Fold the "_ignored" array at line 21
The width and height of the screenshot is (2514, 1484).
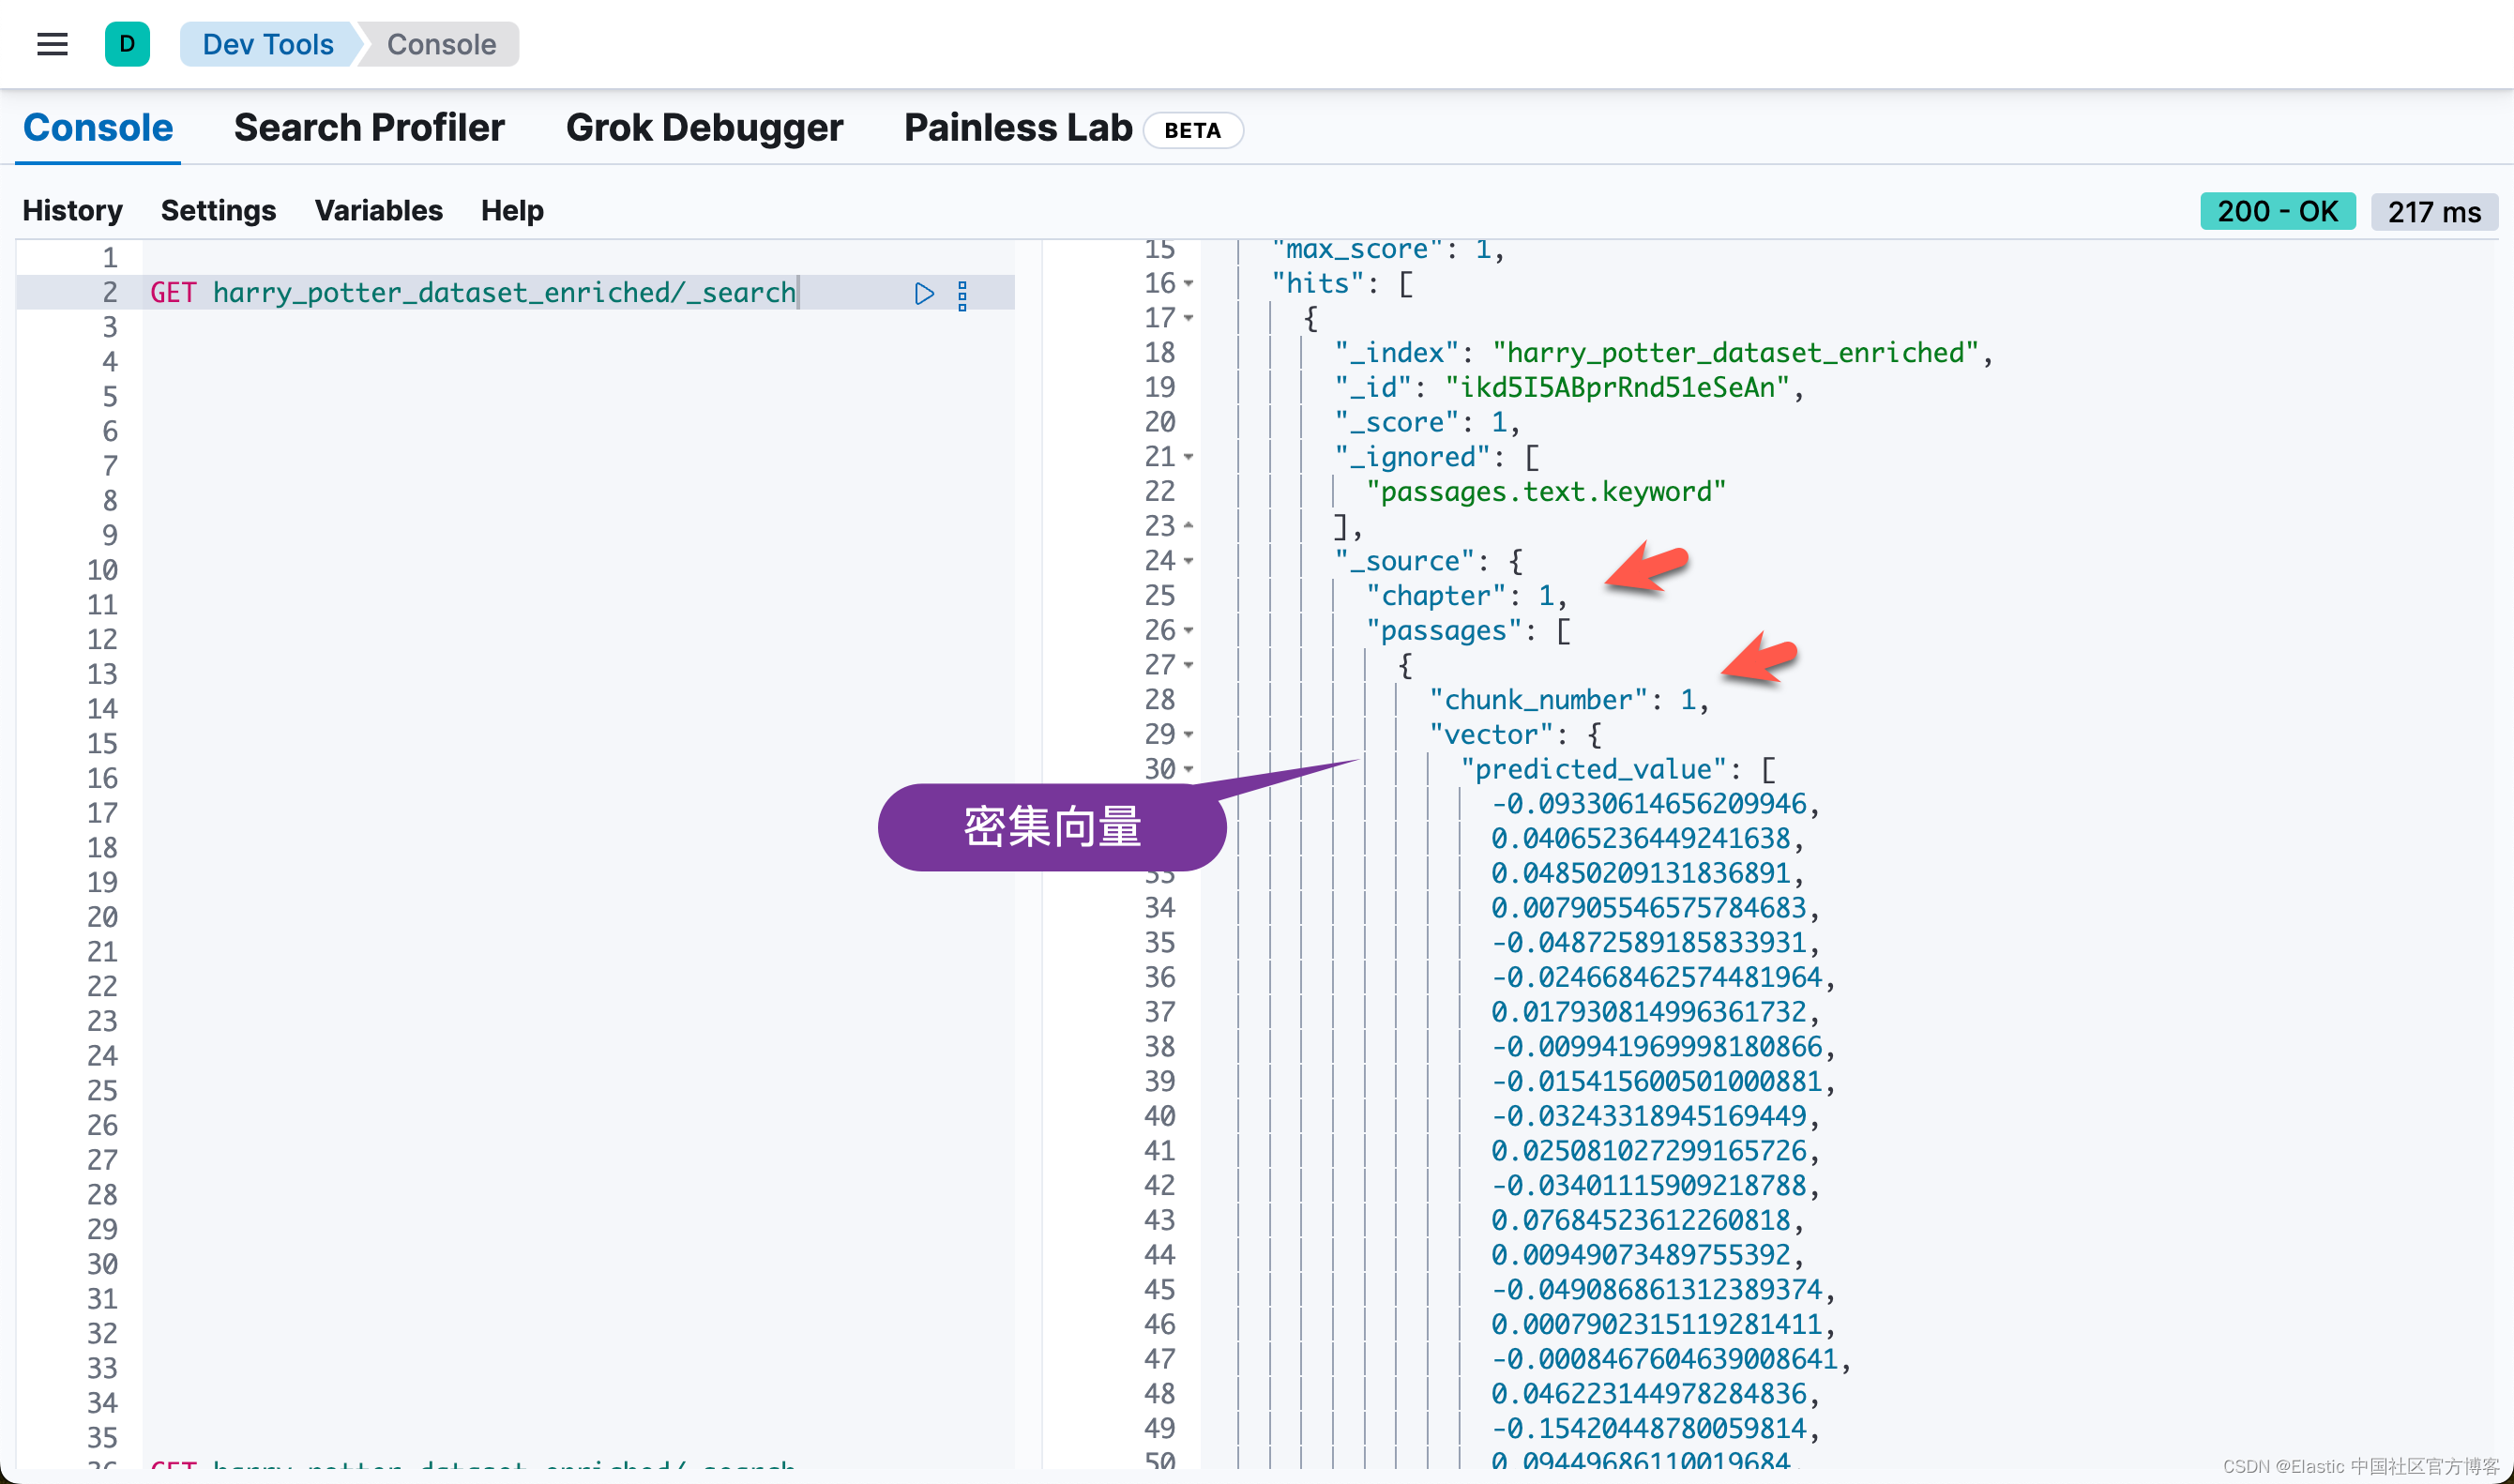click(x=1189, y=457)
